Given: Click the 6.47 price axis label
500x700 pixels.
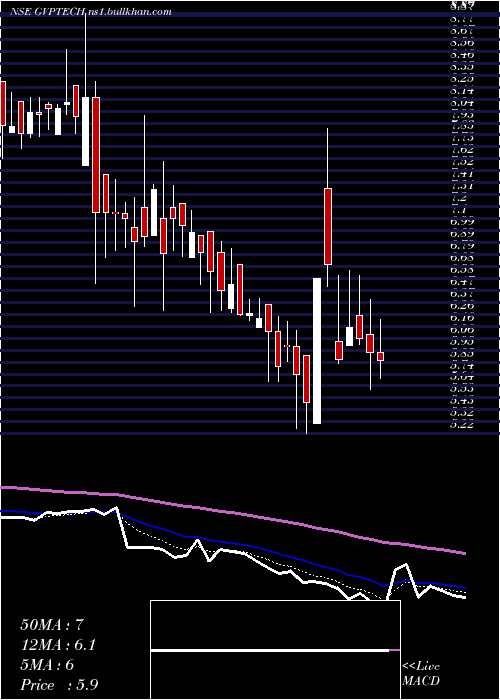Looking at the screenshot, I should [x=462, y=282].
